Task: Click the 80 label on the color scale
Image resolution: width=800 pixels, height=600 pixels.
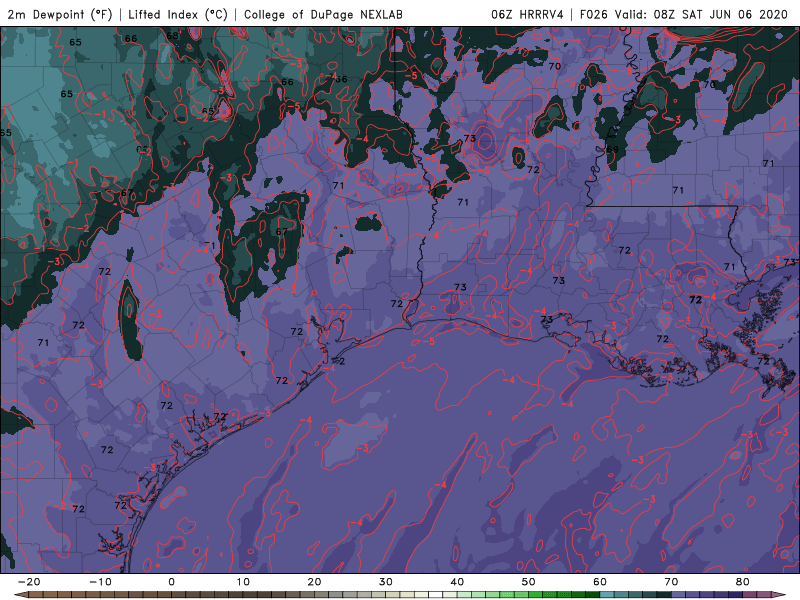Action: point(743,582)
